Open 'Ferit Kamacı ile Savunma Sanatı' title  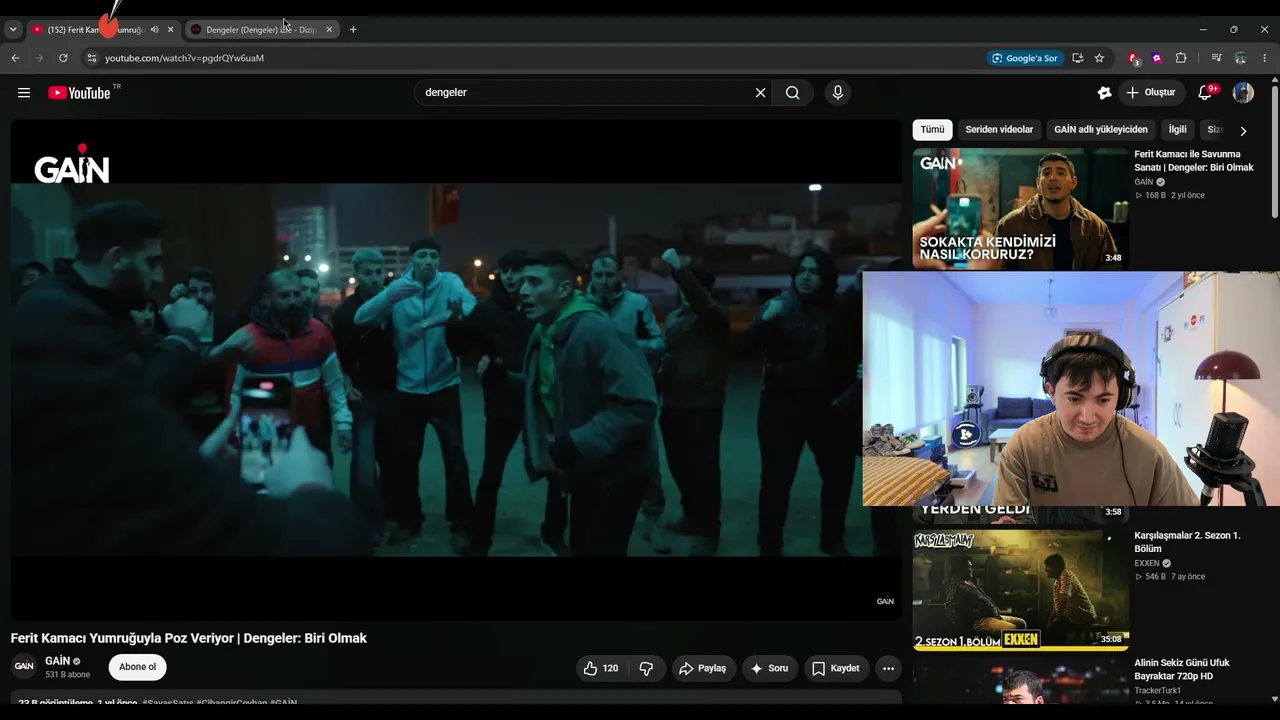coord(1193,161)
